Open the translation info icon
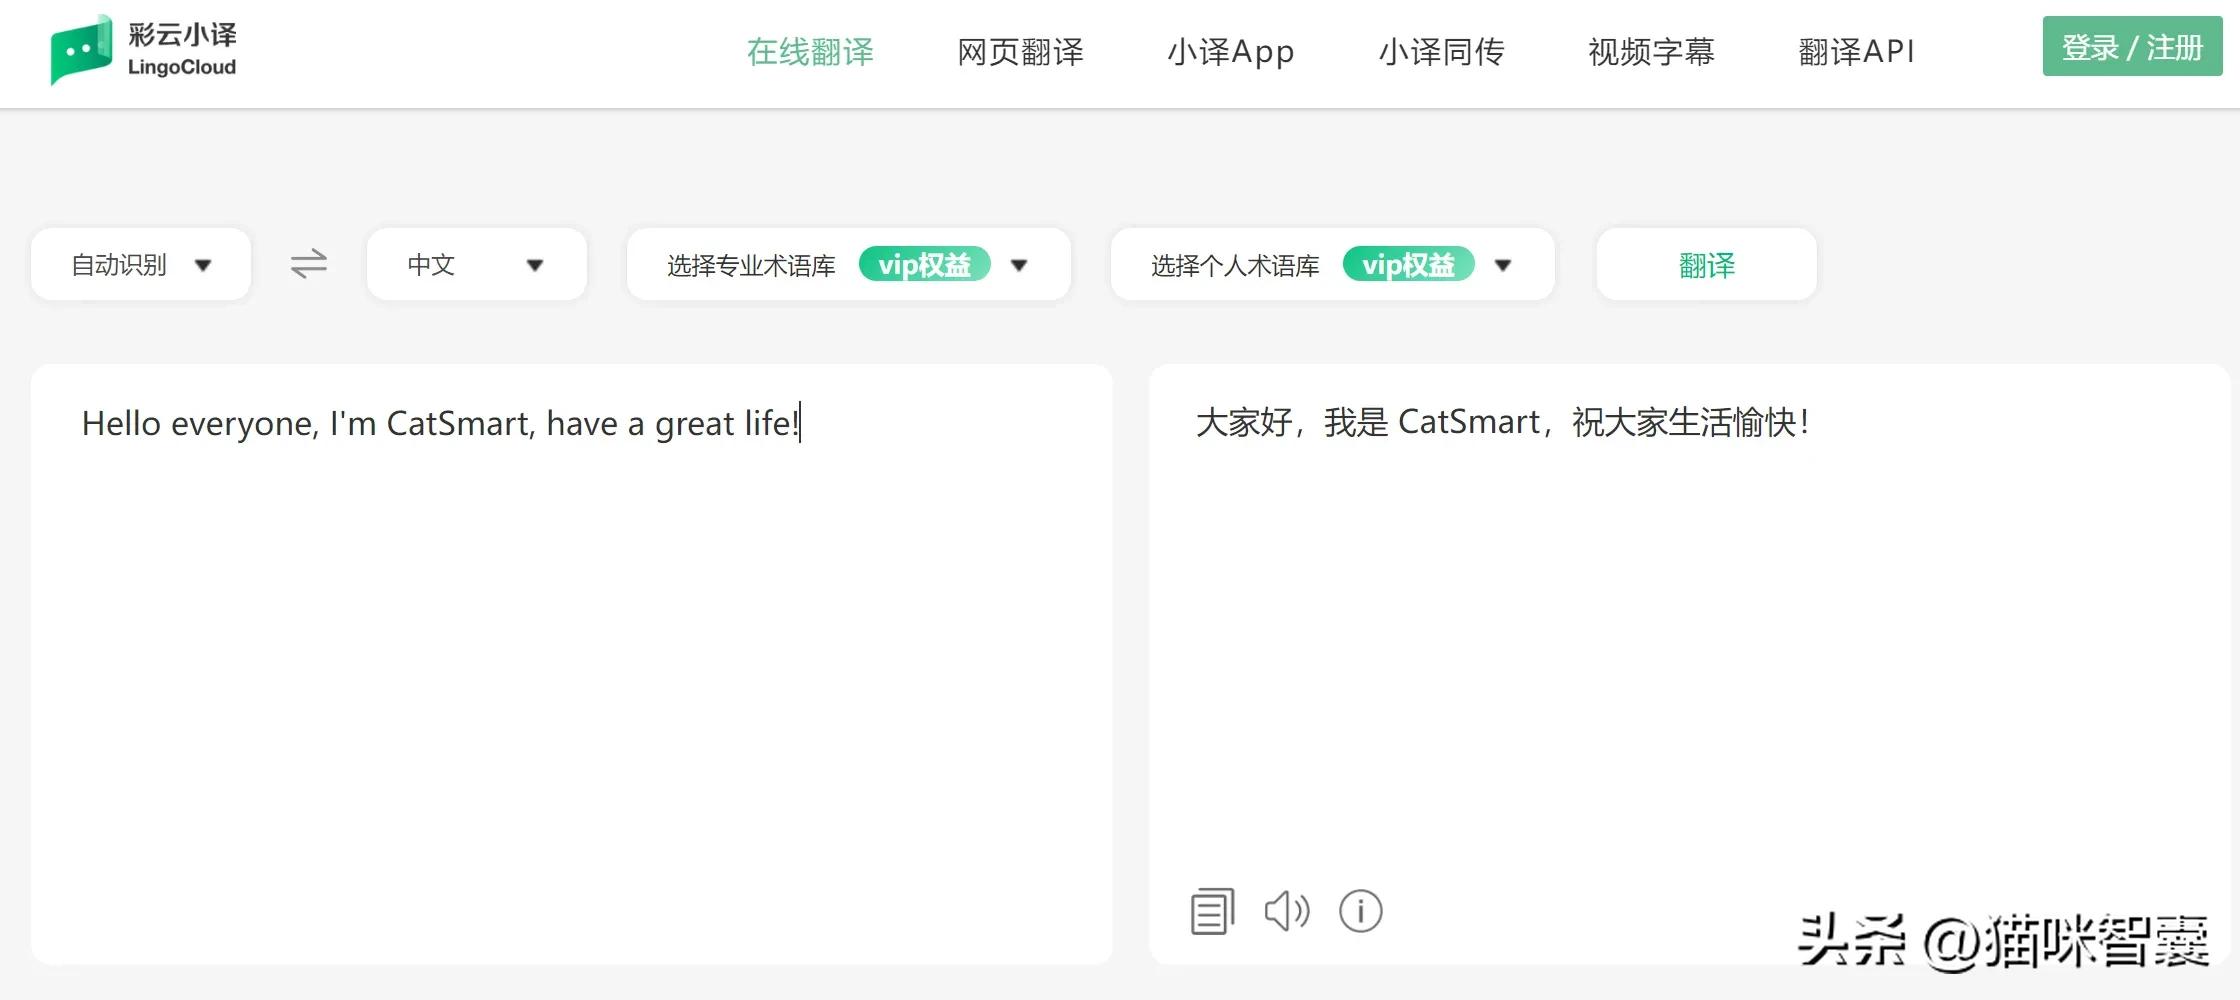Image resolution: width=2240 pixels, height=1000 pixels. tap(1360, 911)
